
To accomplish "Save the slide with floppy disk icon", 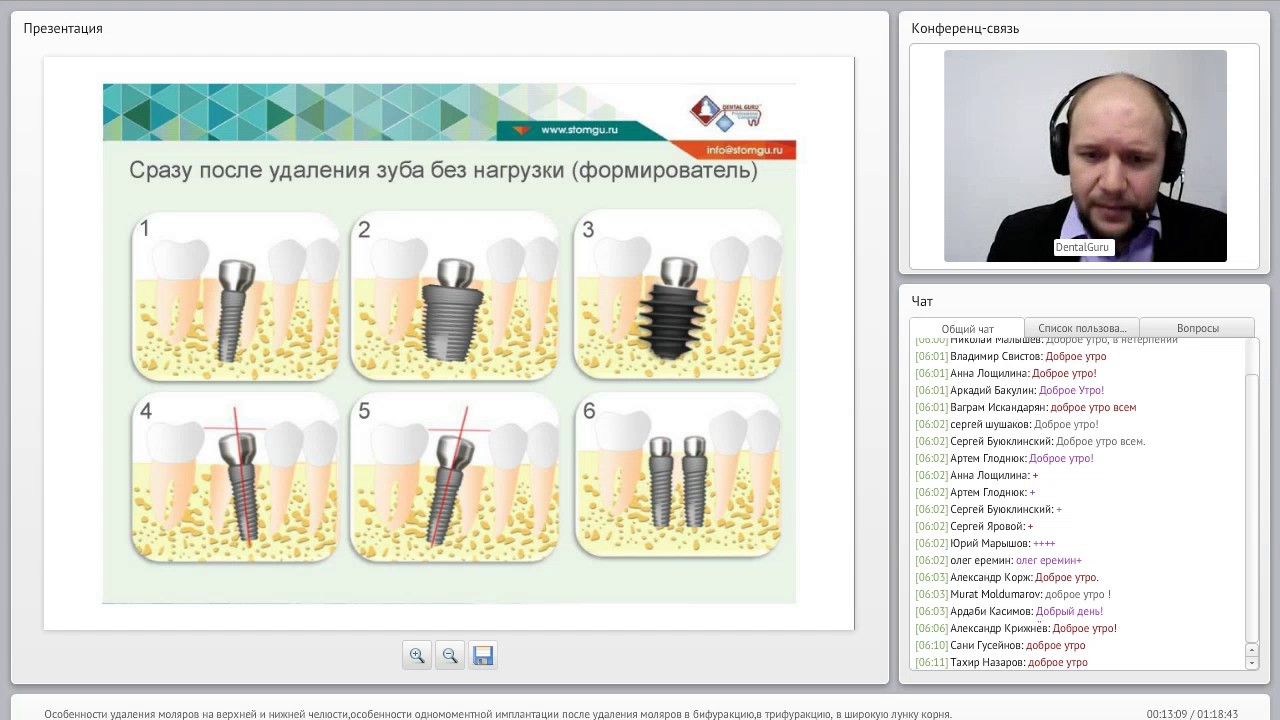I will pyautogui.click(x=483, y=655).
